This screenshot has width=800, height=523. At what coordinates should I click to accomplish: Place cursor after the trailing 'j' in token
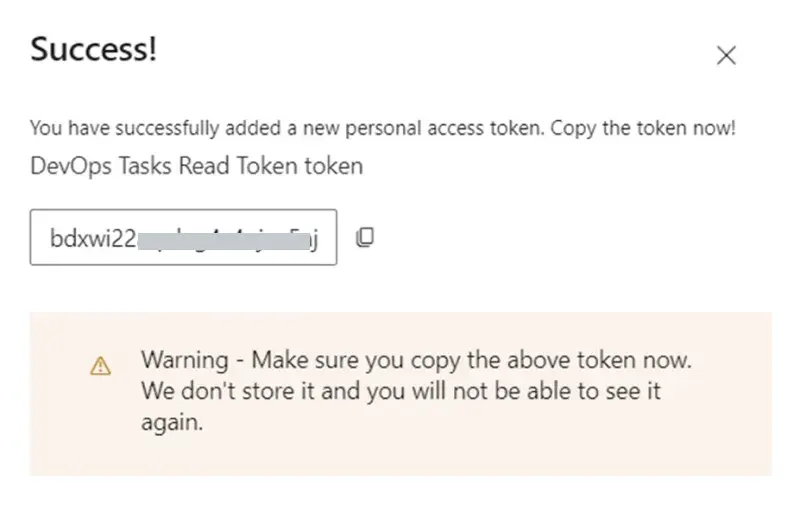click(x=319, y=239)
